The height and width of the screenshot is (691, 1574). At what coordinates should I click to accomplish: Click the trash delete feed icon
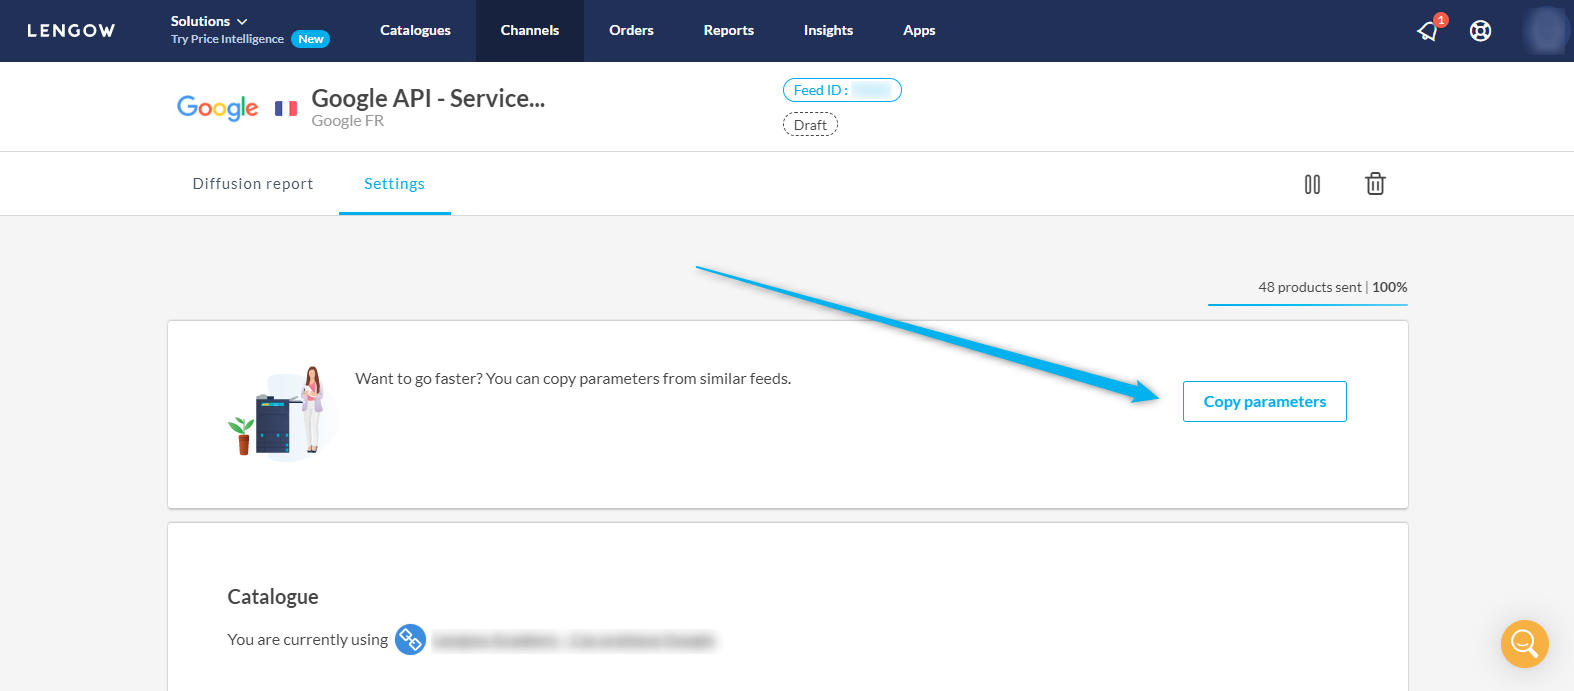pos(1375,184)
